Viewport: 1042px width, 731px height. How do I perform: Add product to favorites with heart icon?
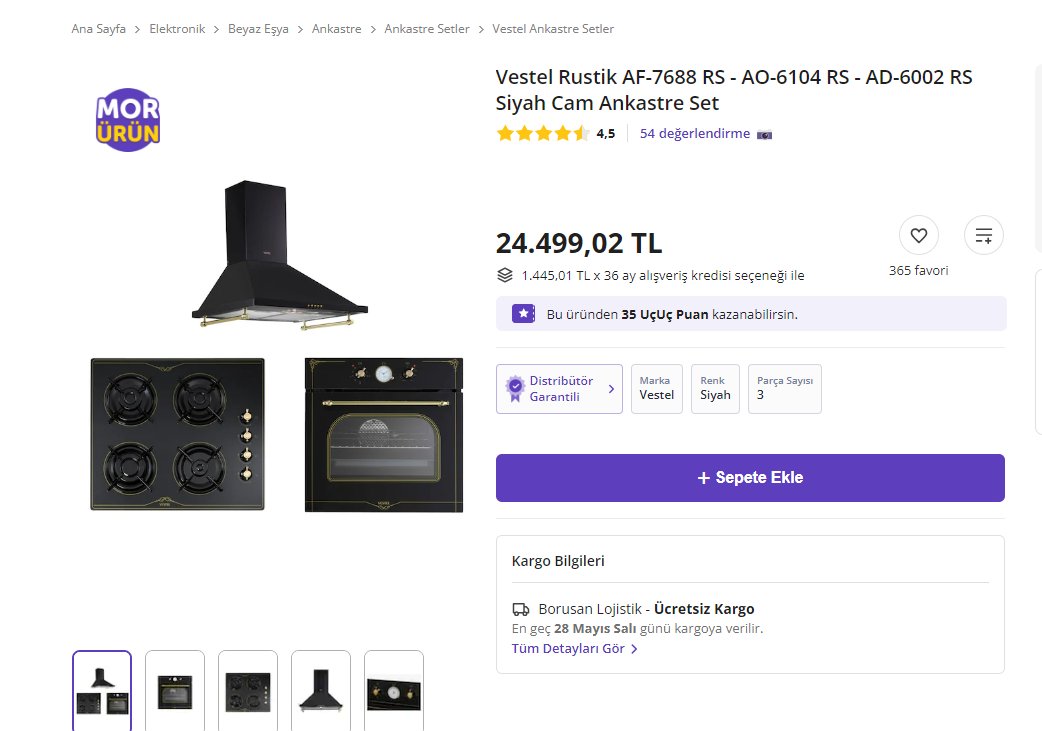(918, 235)
